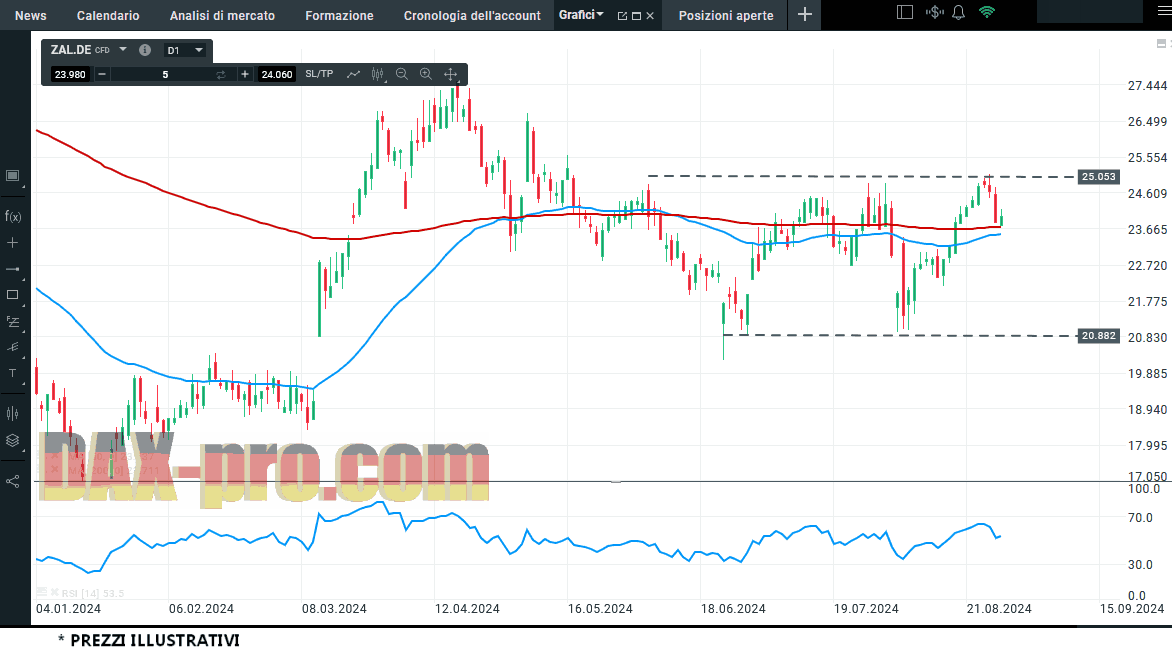Check the green connection status icon
Viewport: 1172px width, 651px height.
pyautogui.click(x=987, y=12)
